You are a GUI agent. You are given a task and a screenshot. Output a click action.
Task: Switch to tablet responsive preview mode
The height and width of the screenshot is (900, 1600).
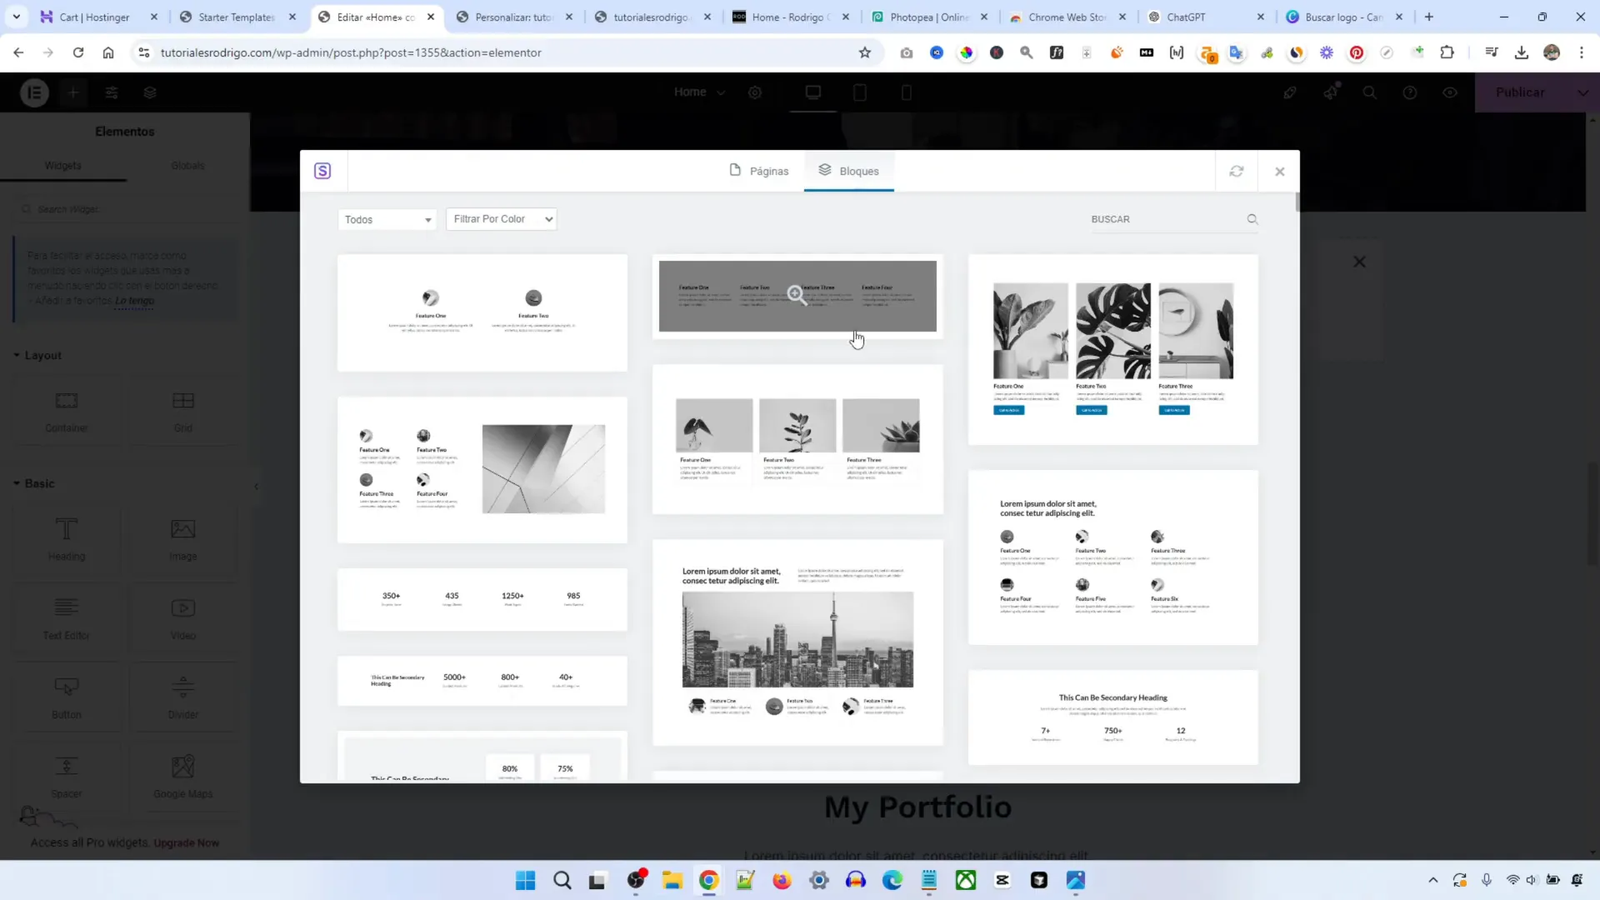(858, 92)
